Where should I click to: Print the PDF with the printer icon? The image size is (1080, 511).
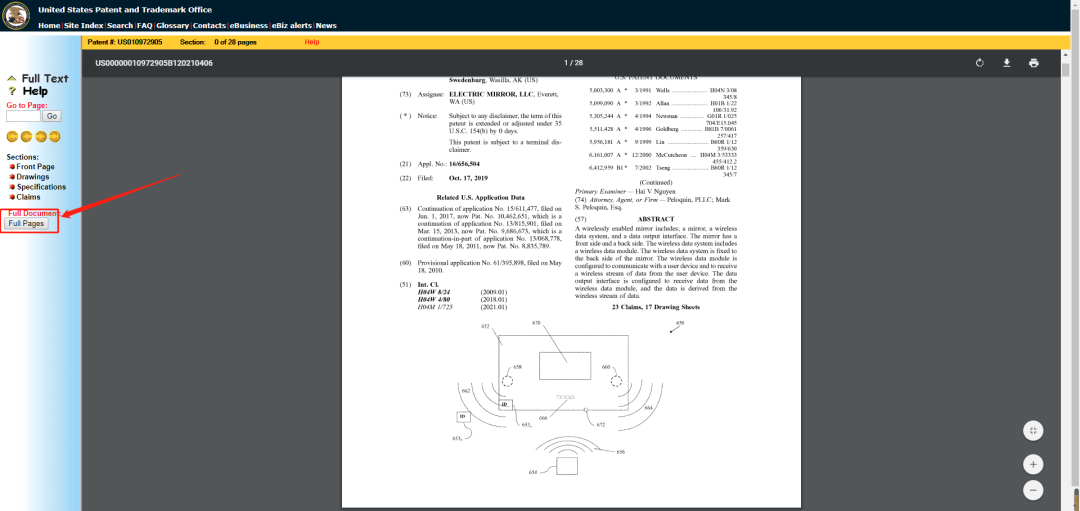tap(1033, 63)
